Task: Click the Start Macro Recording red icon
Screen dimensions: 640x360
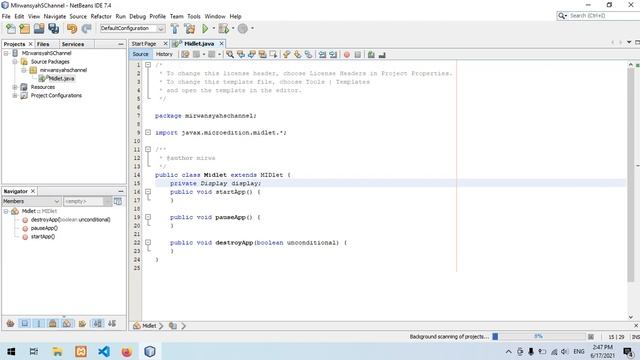Action: (347, 54)
